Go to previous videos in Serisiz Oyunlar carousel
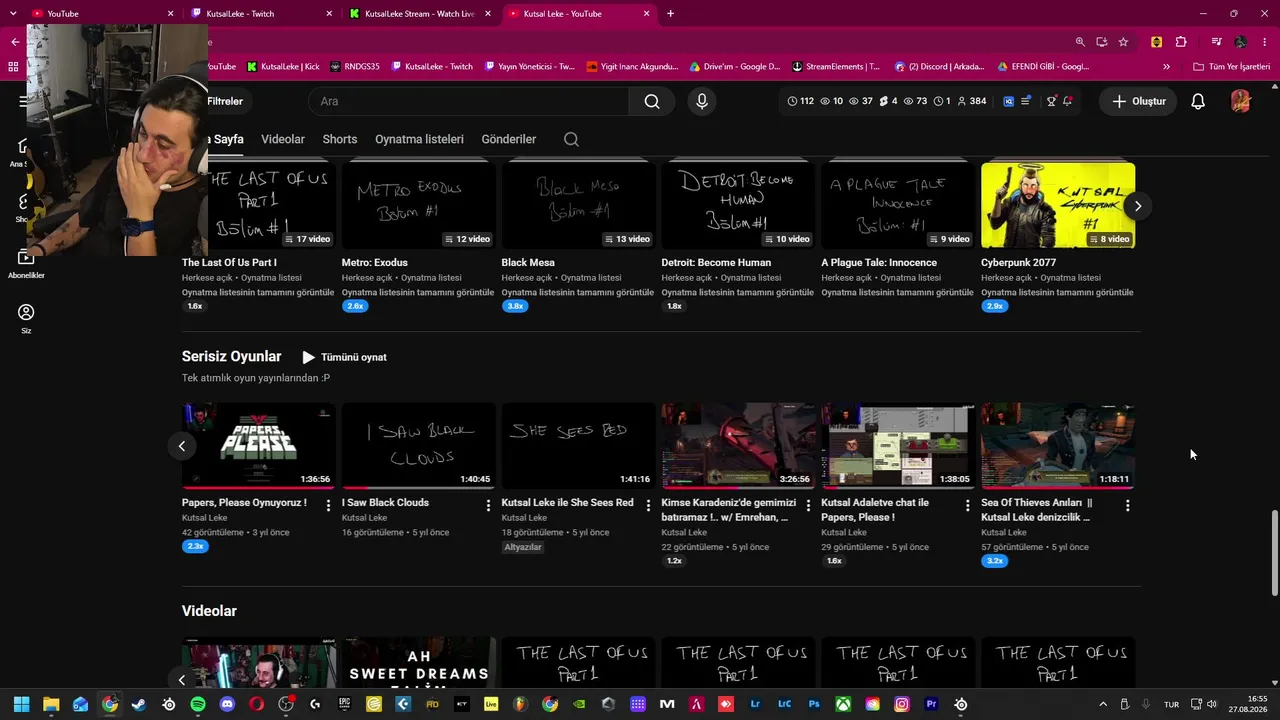Viewport: 1280px width, 720px height. tap(181, 446)
